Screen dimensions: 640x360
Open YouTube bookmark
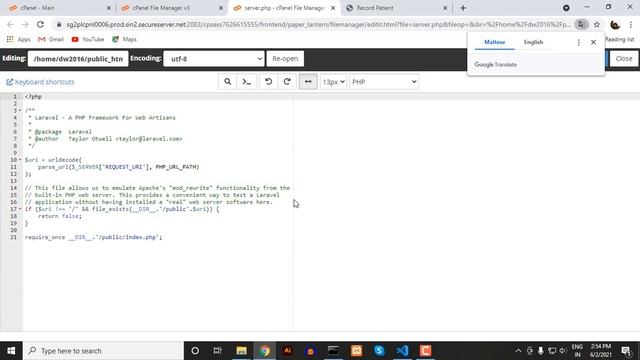pos(87,39)
